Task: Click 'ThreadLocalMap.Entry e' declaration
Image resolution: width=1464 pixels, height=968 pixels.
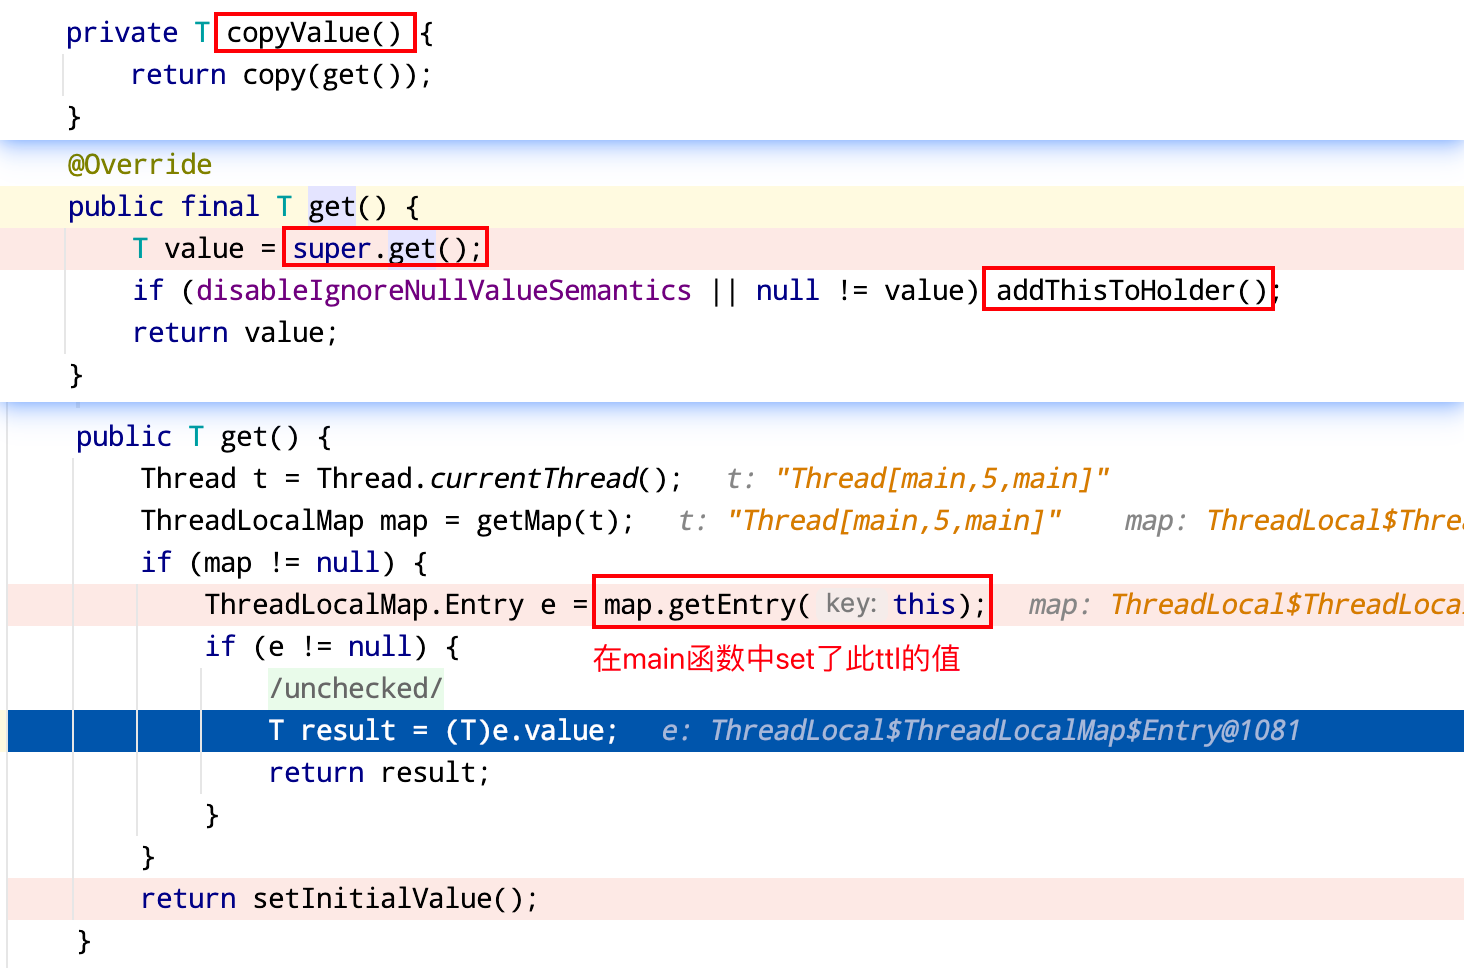Action: [x=380, y=605]
